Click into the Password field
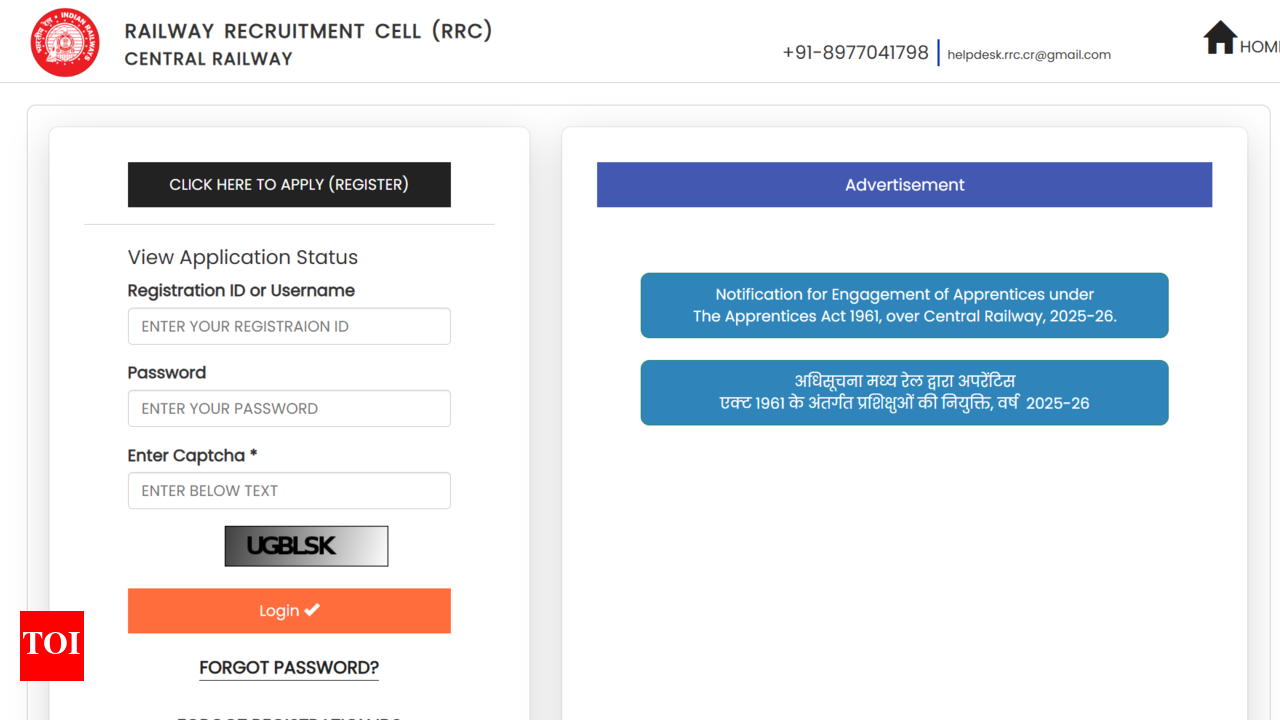 pos(289,408)
